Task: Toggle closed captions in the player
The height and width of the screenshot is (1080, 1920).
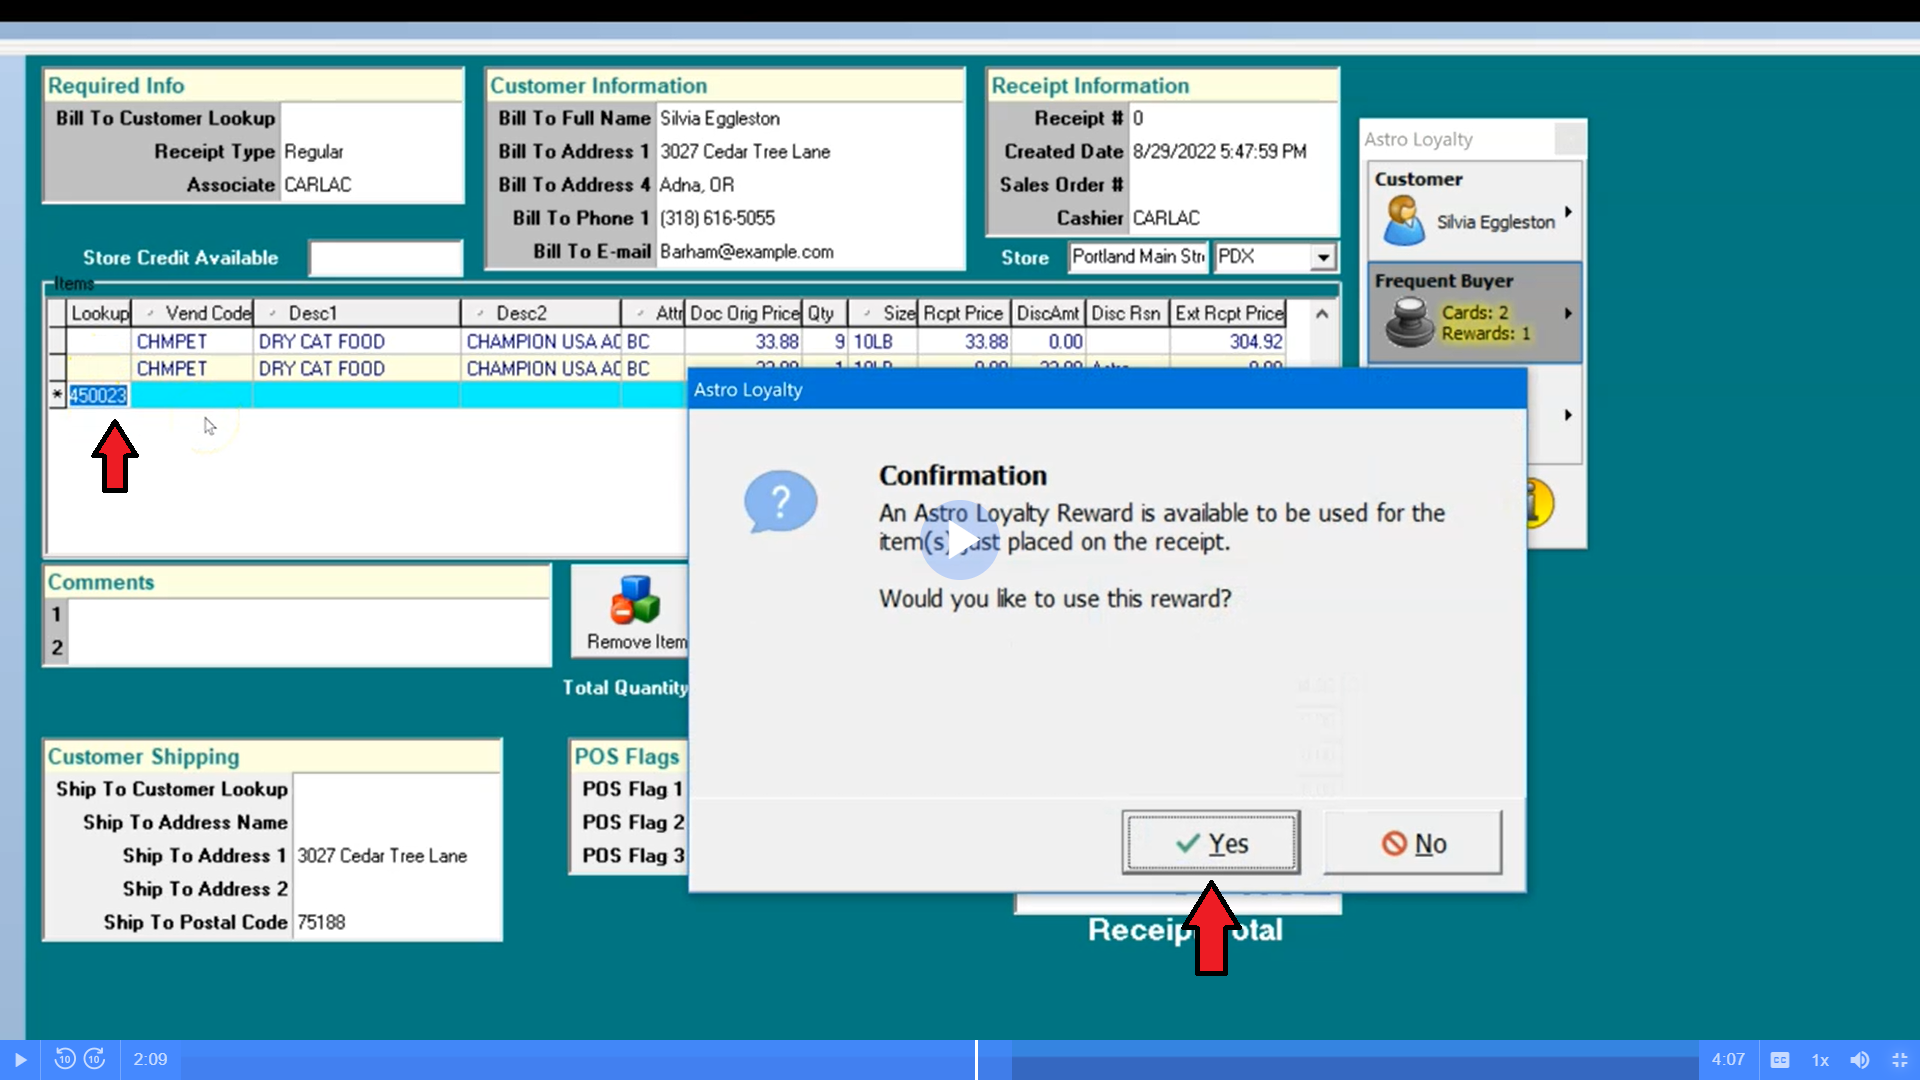Action: 1780,1059
